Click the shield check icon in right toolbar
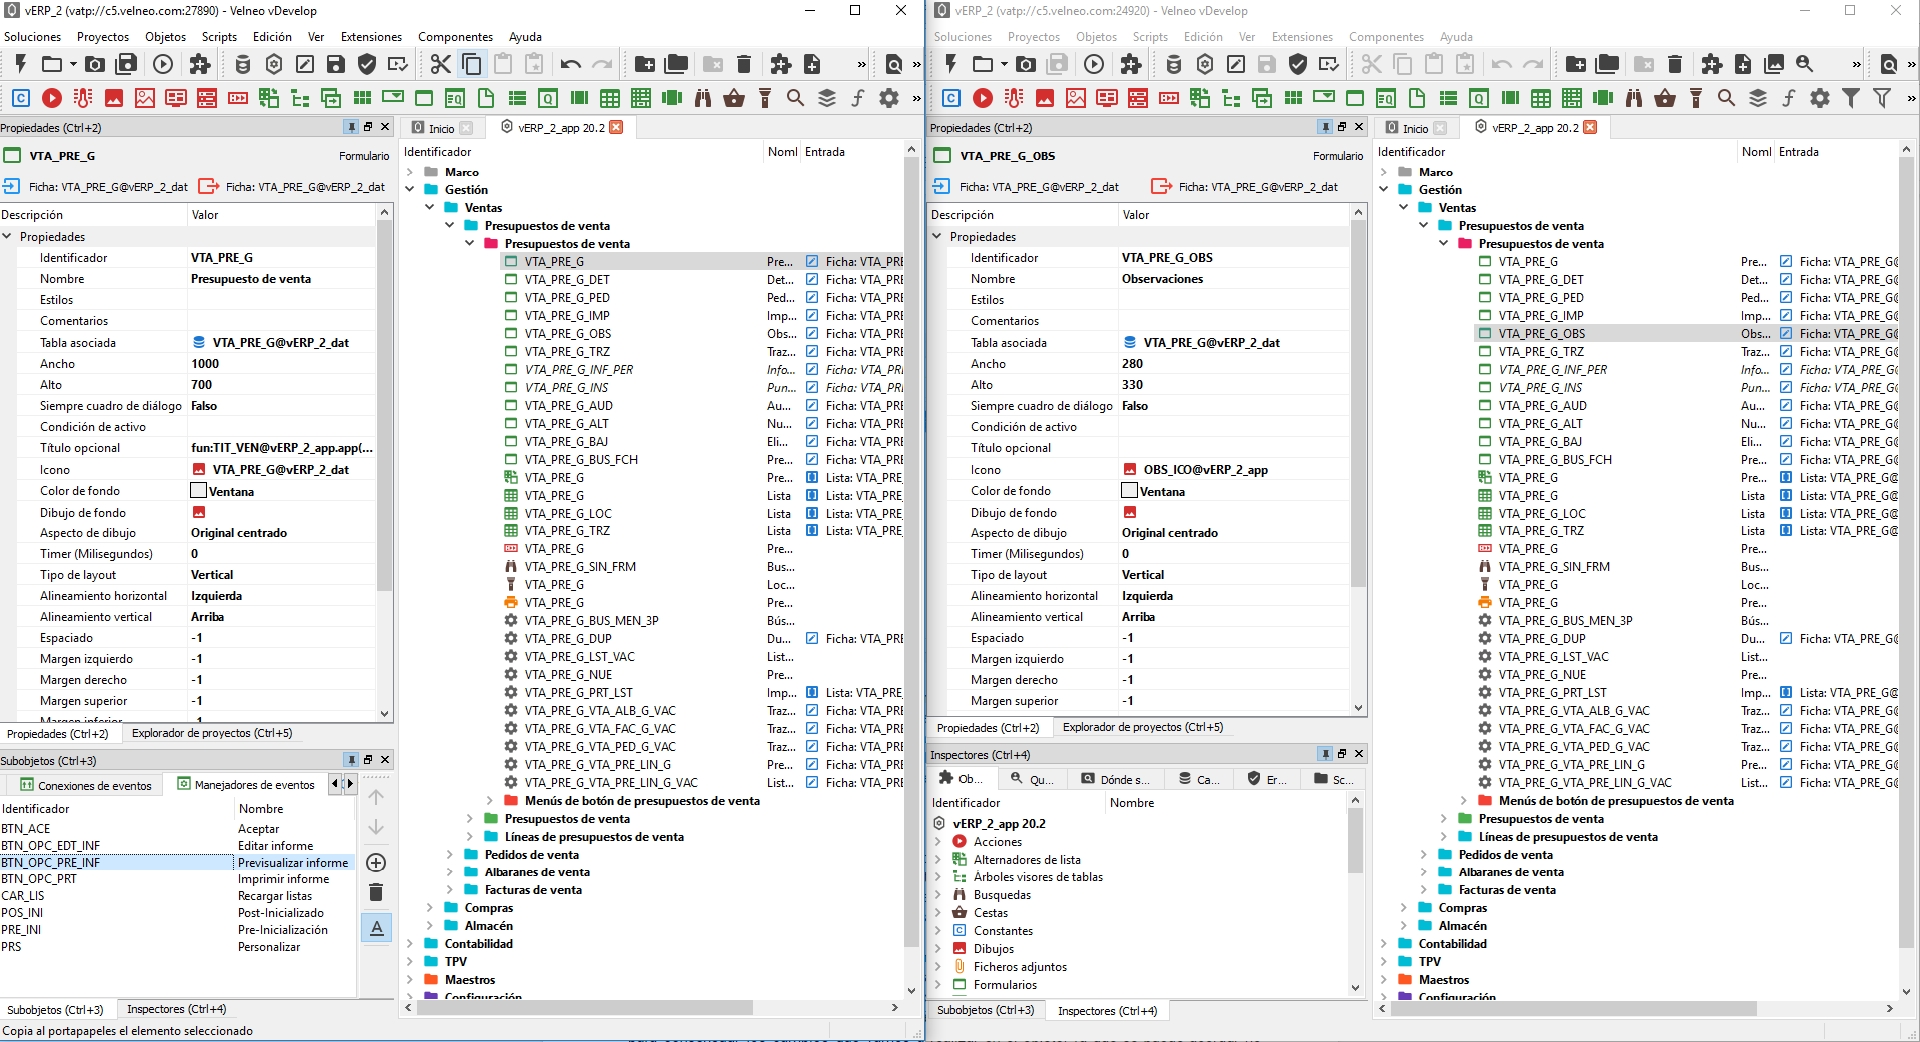This screenshot has width=1920, height=1042. (1298, 65)
